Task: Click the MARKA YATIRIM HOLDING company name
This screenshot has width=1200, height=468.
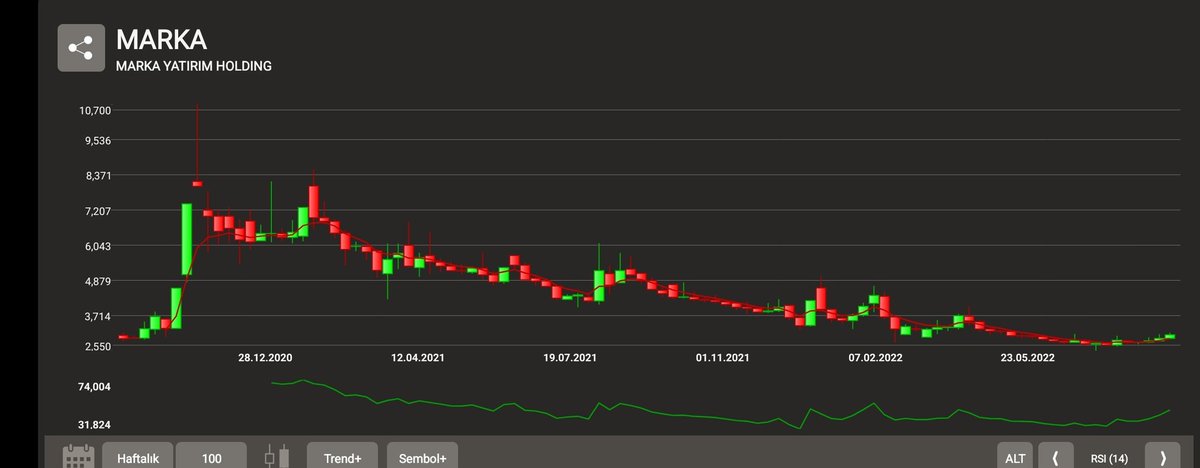Action: click(194, 66)
